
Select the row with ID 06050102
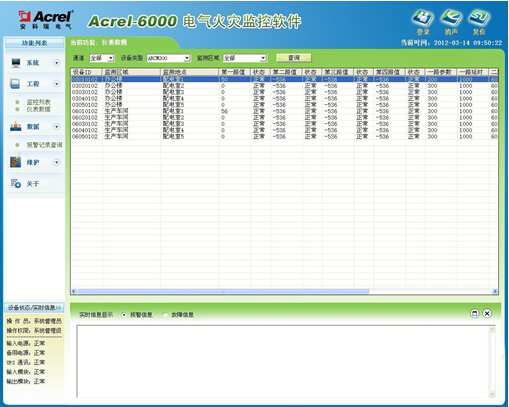click(285, 136)
